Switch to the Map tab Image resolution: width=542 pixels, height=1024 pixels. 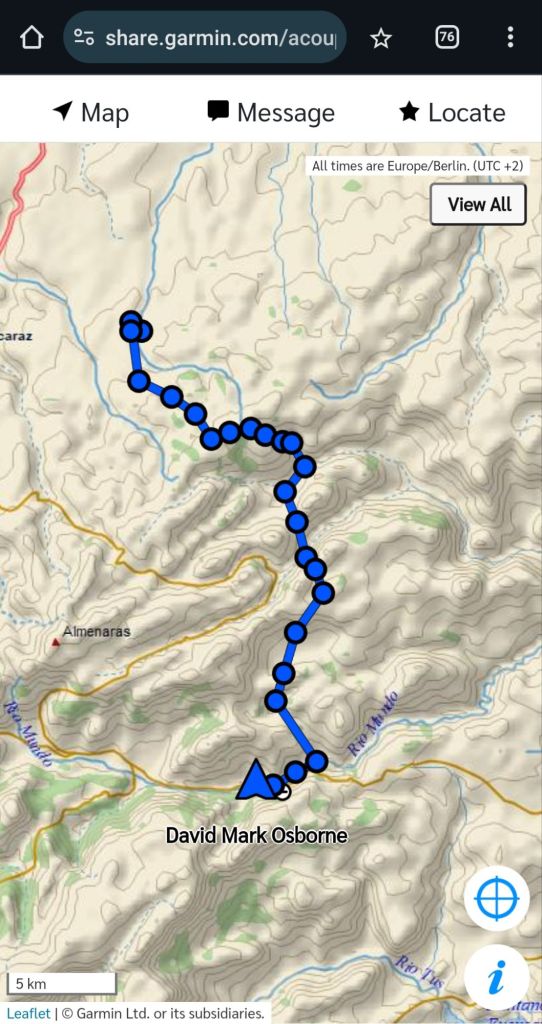[x=90, y=112]
